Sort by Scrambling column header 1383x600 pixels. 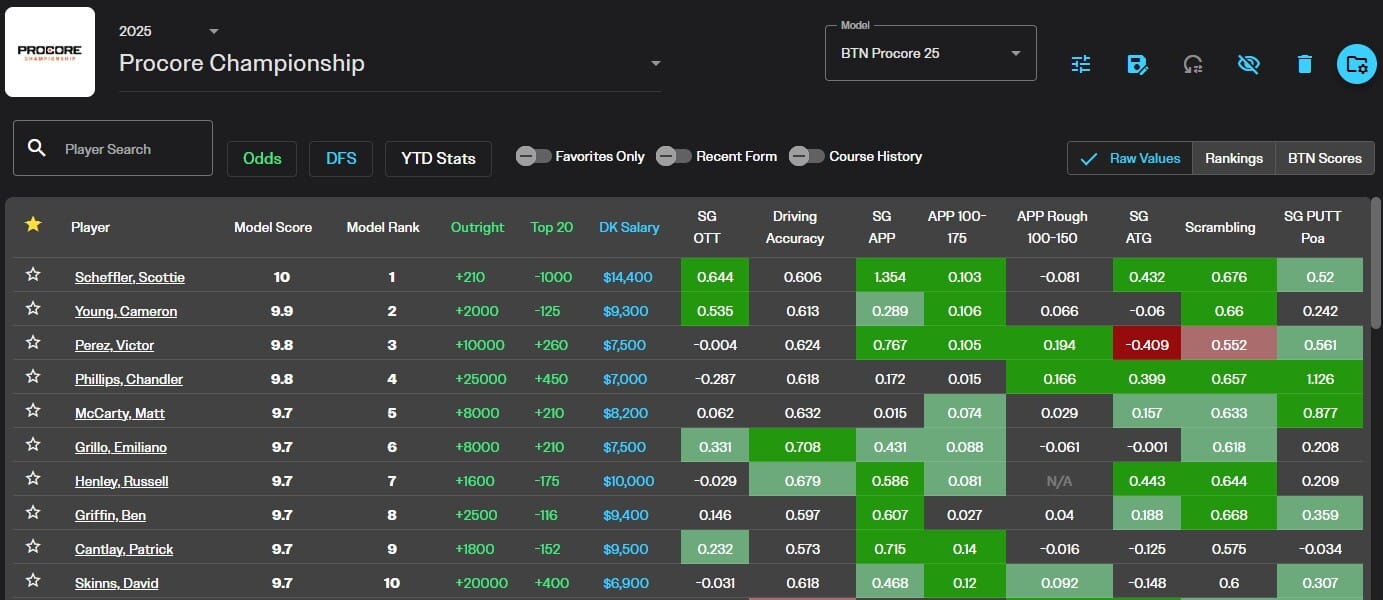[1220, 227]
